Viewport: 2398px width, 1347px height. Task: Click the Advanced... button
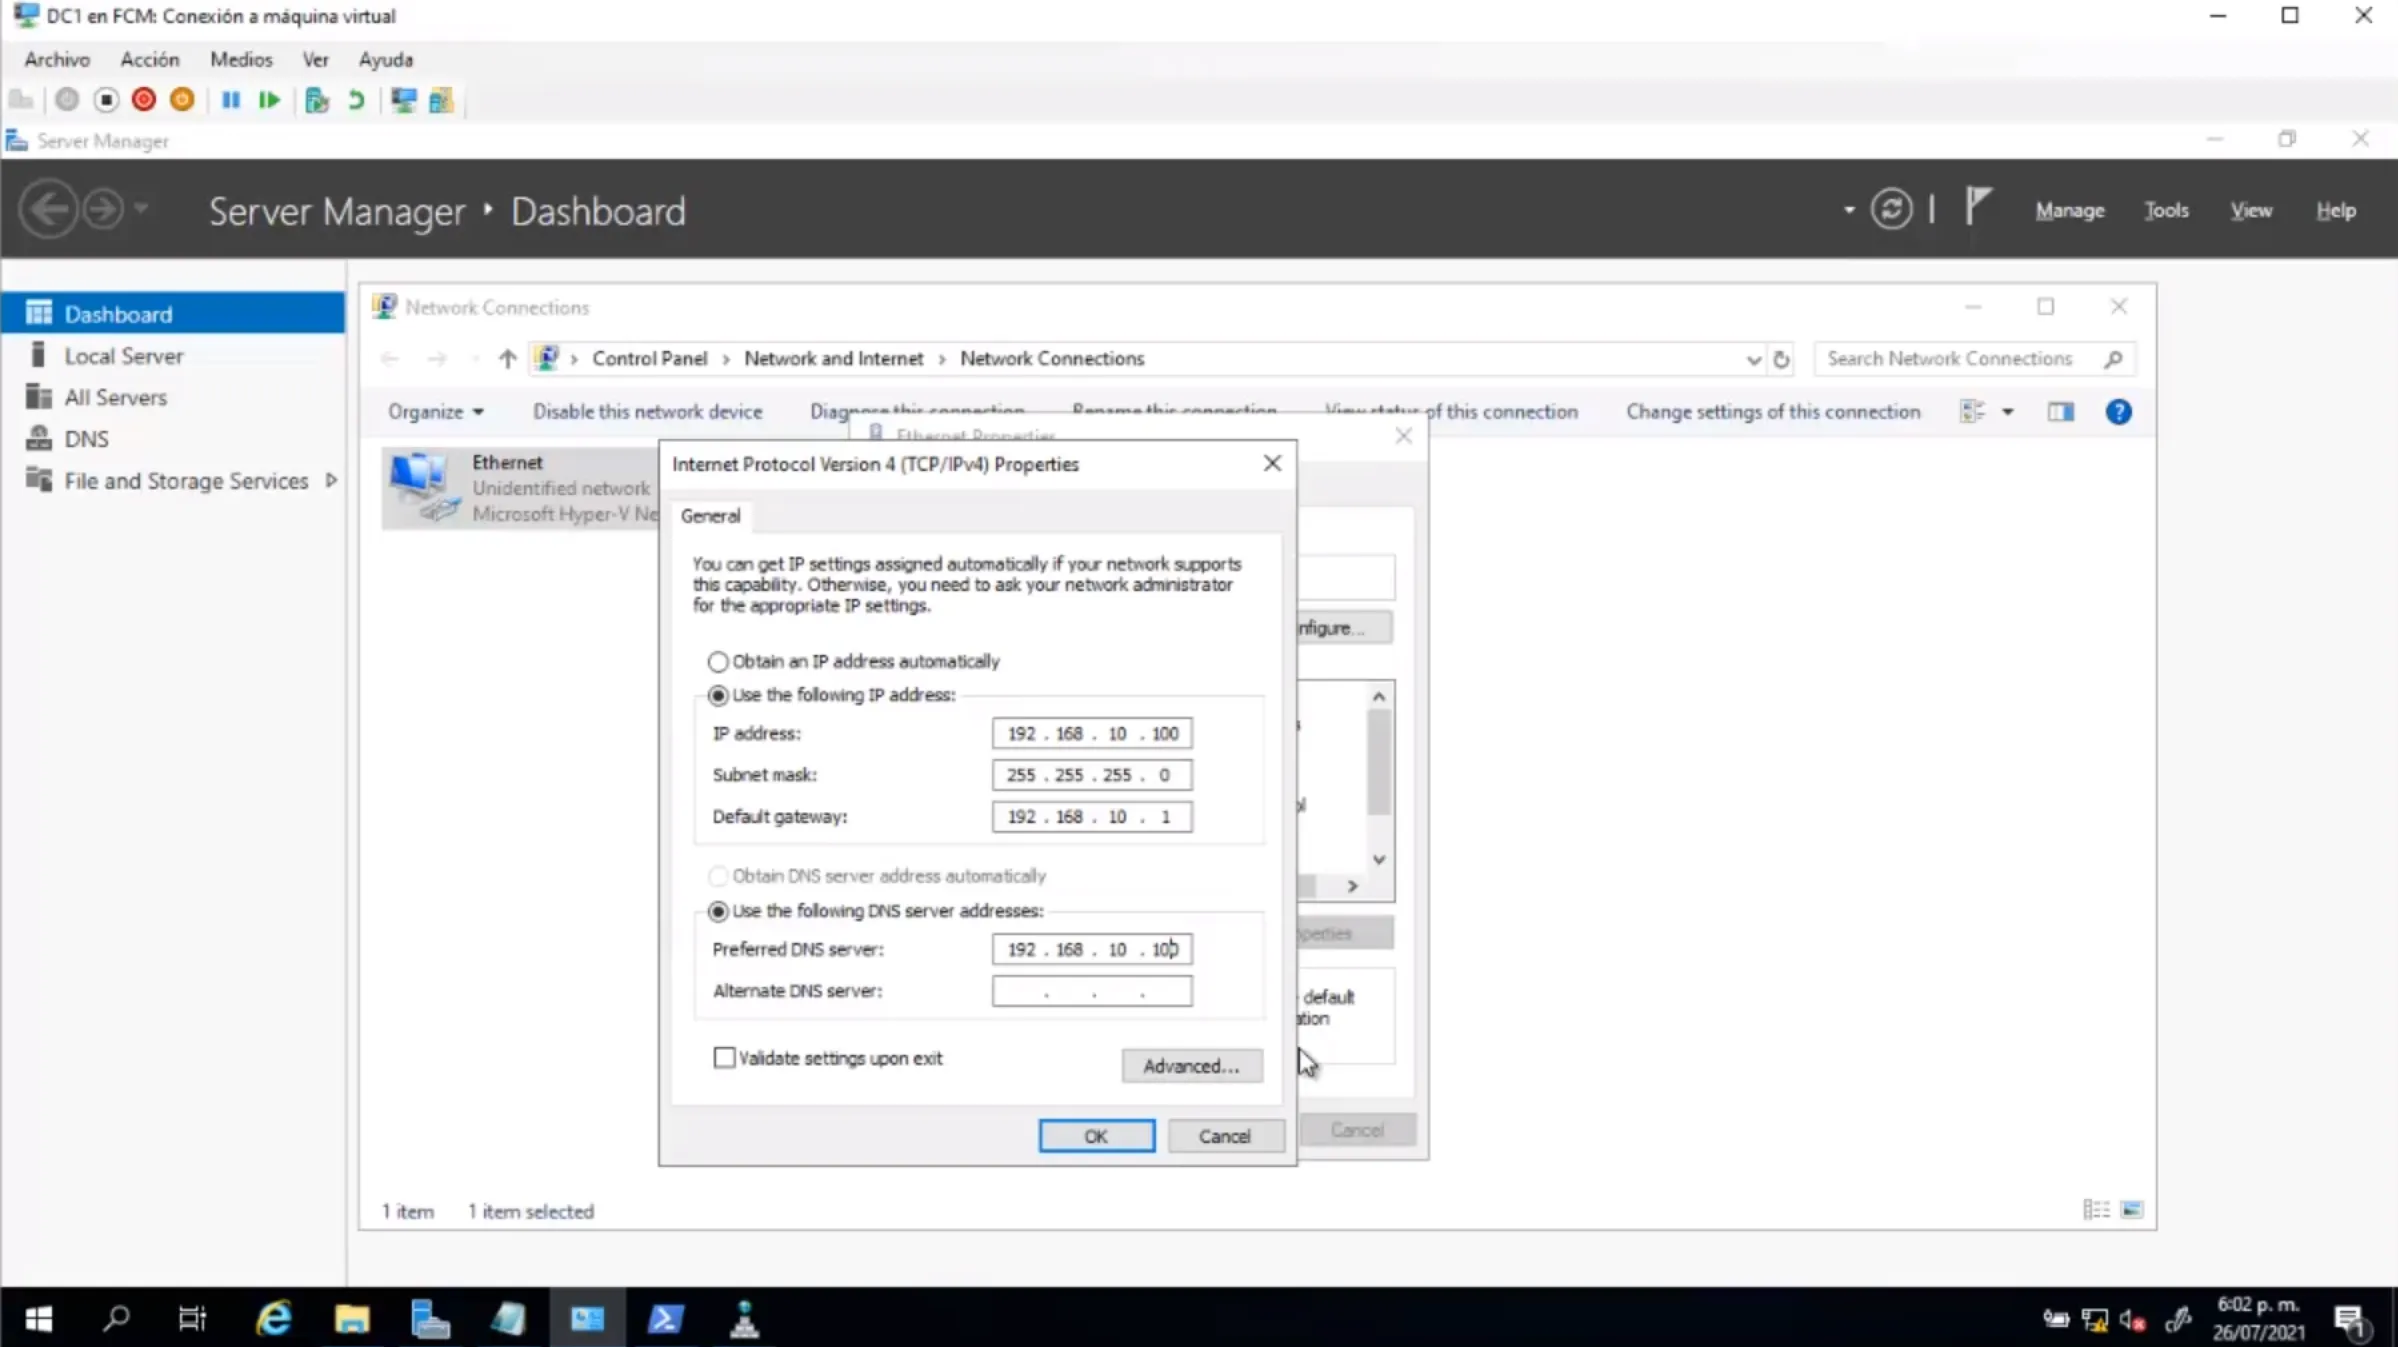pyautogui.click(x=1191, y=1066)
